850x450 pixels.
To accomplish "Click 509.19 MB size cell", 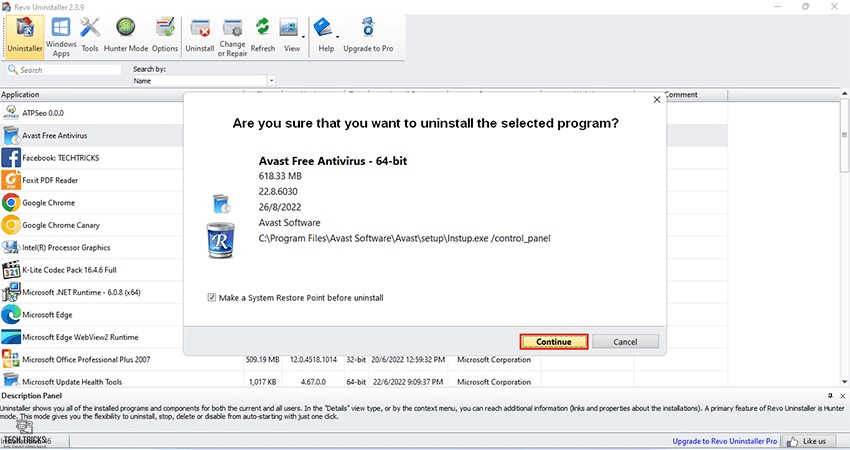I will [262, 359].
